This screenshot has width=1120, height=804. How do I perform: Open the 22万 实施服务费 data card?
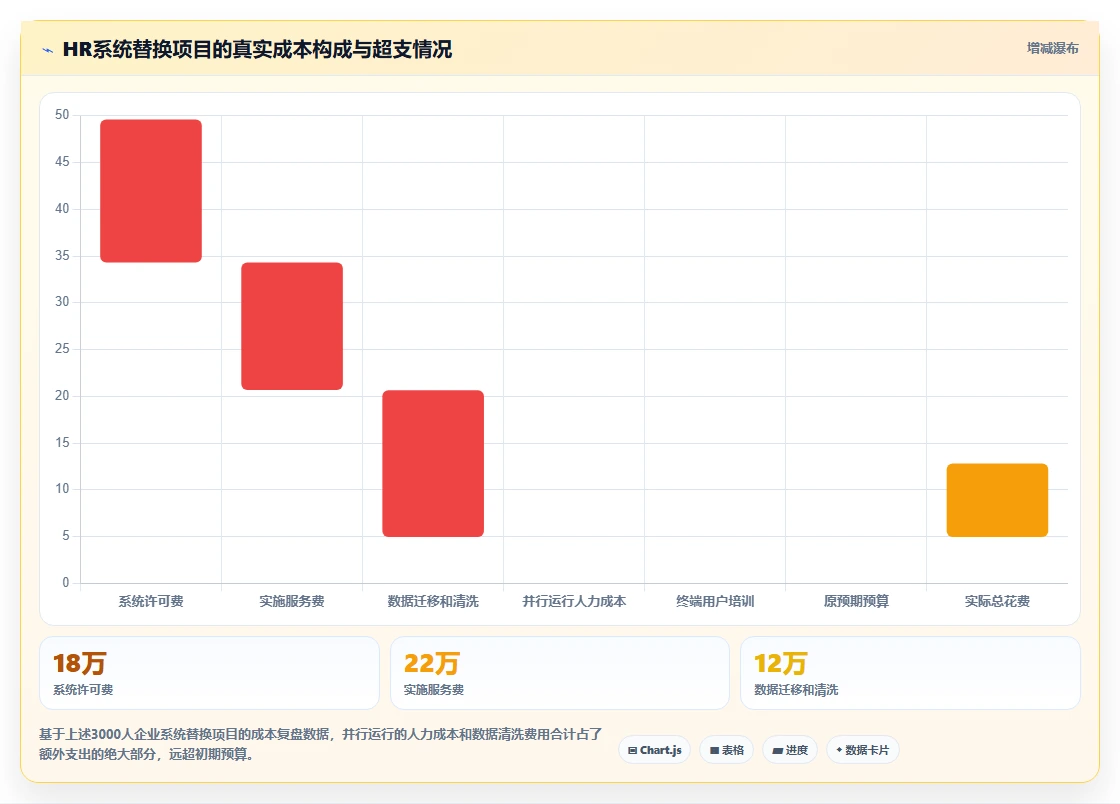[x=559, y=673]
